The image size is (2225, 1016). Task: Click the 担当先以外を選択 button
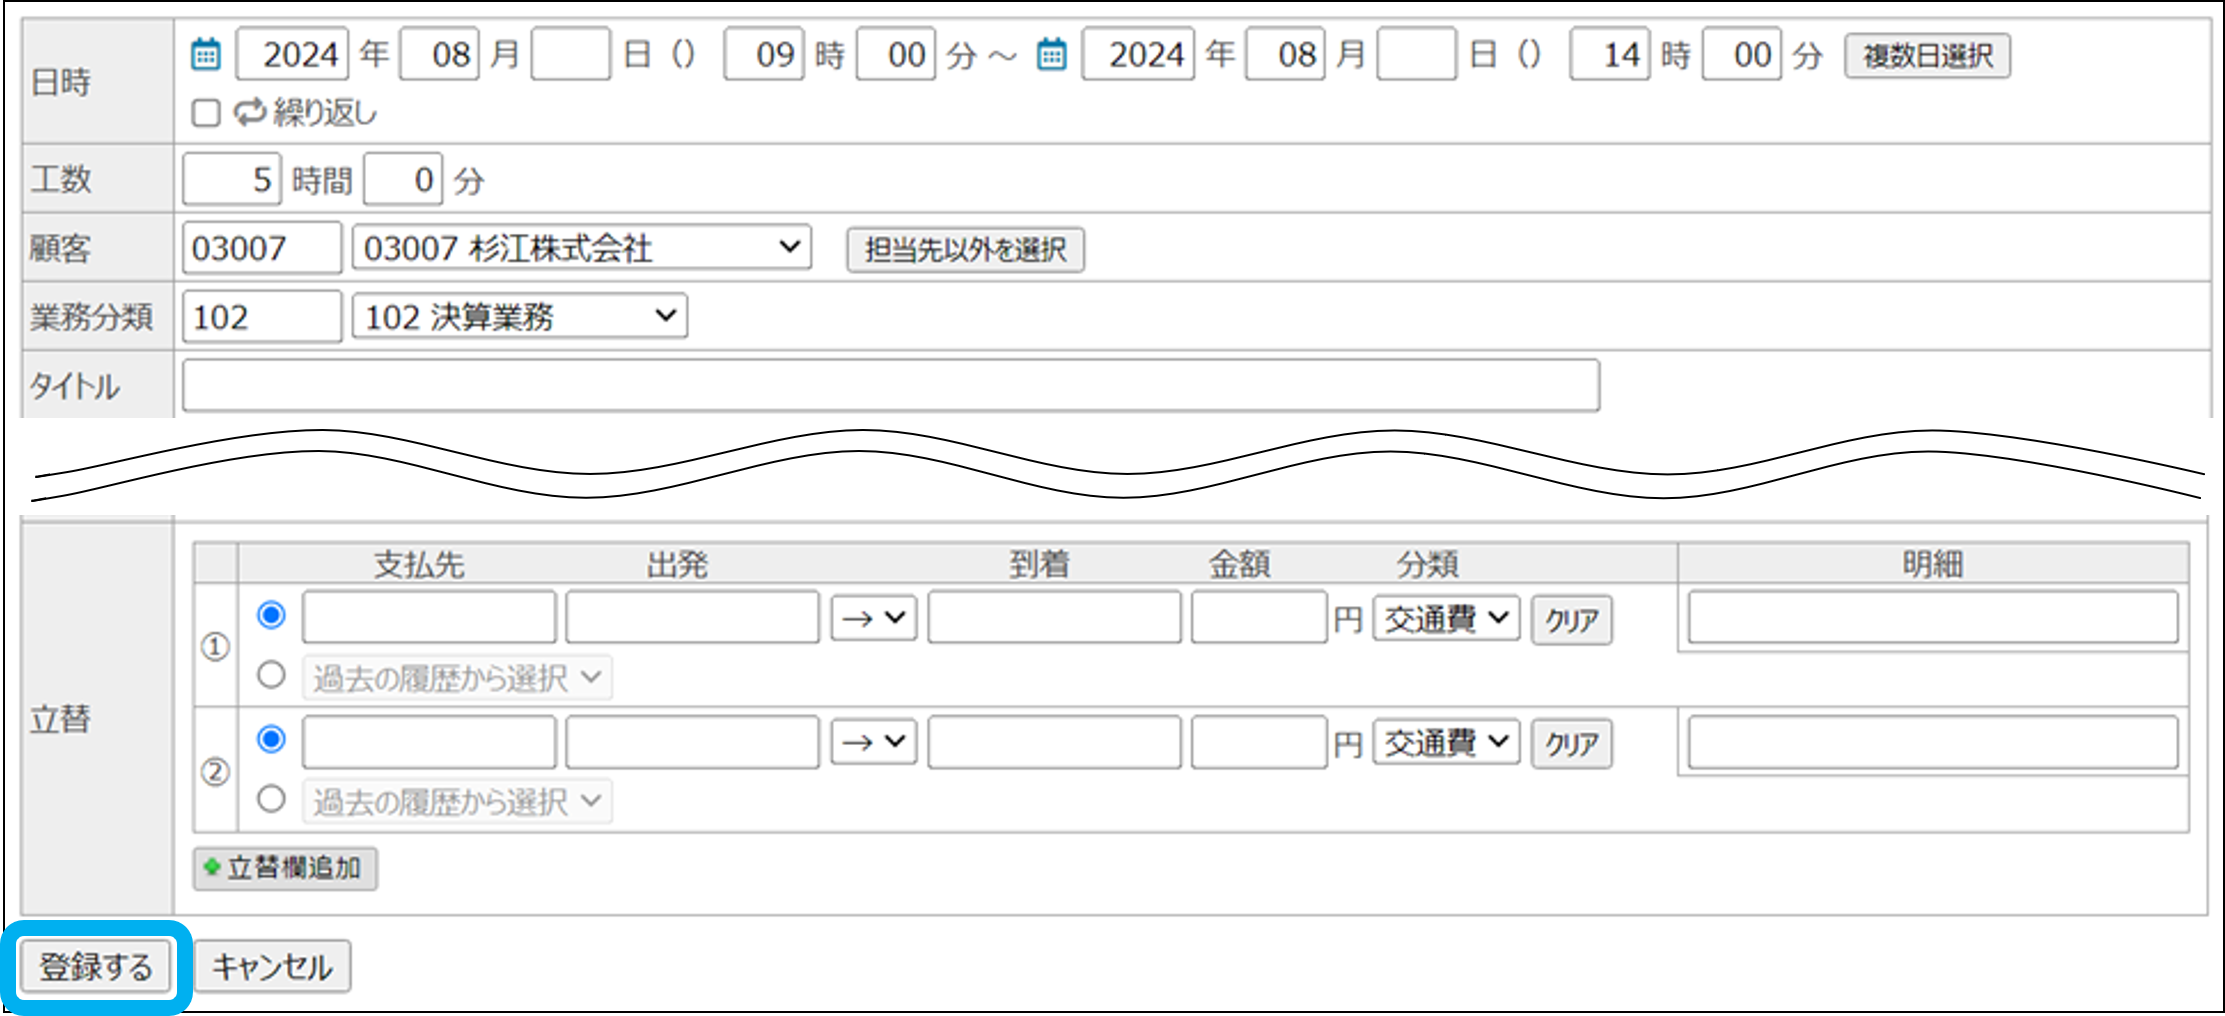coord(965,249)
